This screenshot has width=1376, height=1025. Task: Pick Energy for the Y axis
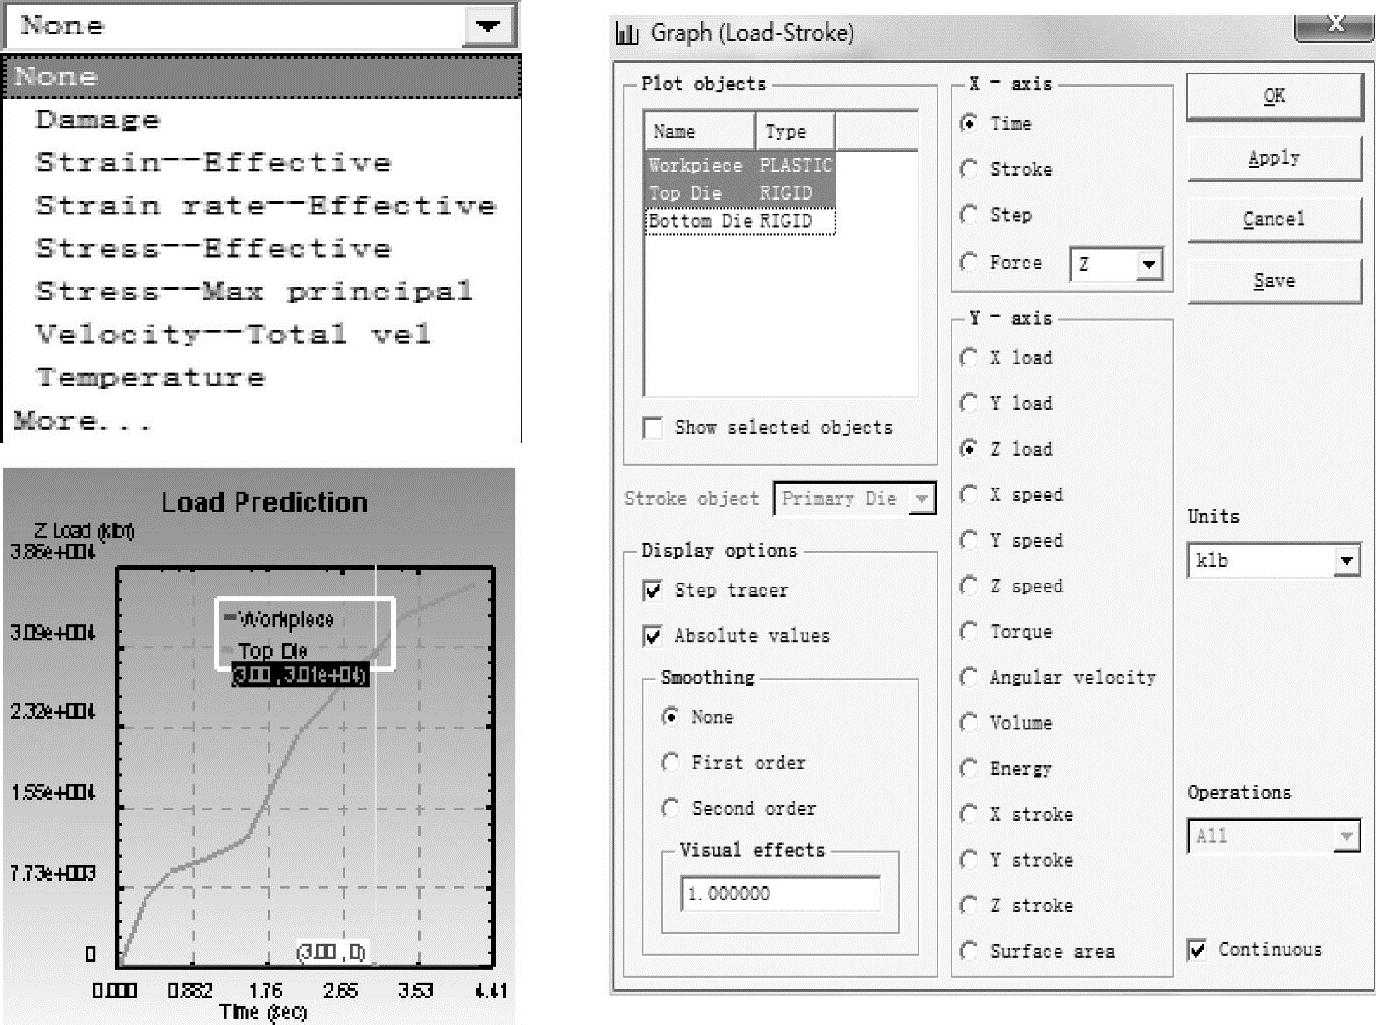(969, 769)
